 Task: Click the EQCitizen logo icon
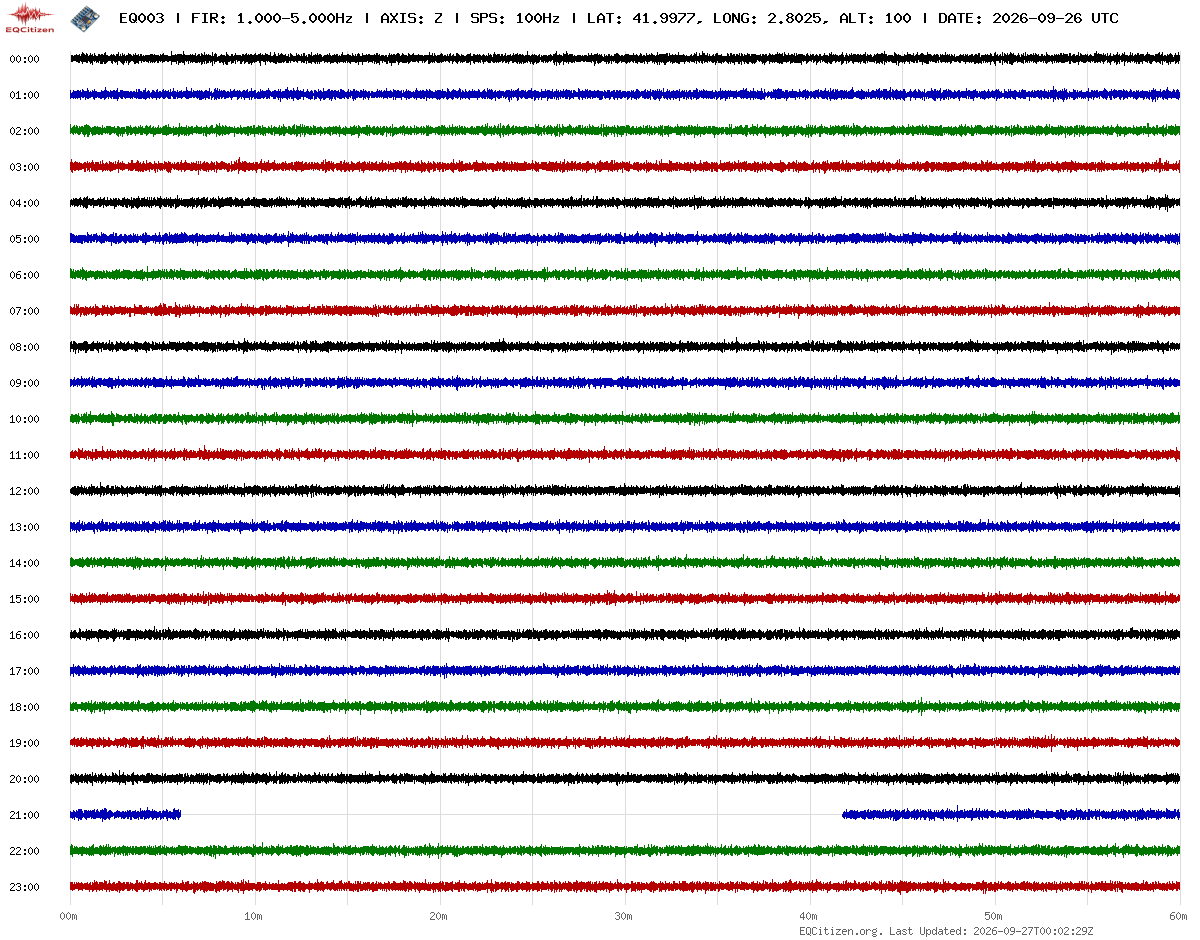pyautogui.click(x=30, y=17)
